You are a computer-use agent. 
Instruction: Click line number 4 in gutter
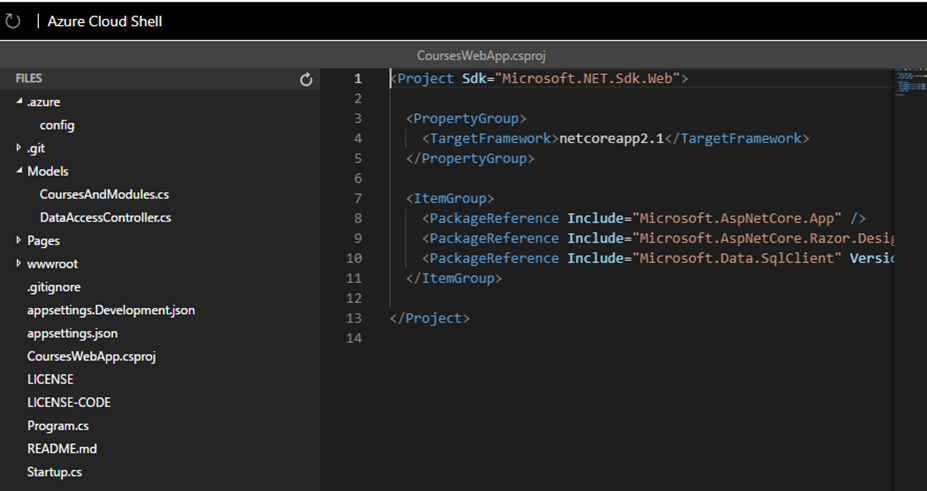(357, 138)
